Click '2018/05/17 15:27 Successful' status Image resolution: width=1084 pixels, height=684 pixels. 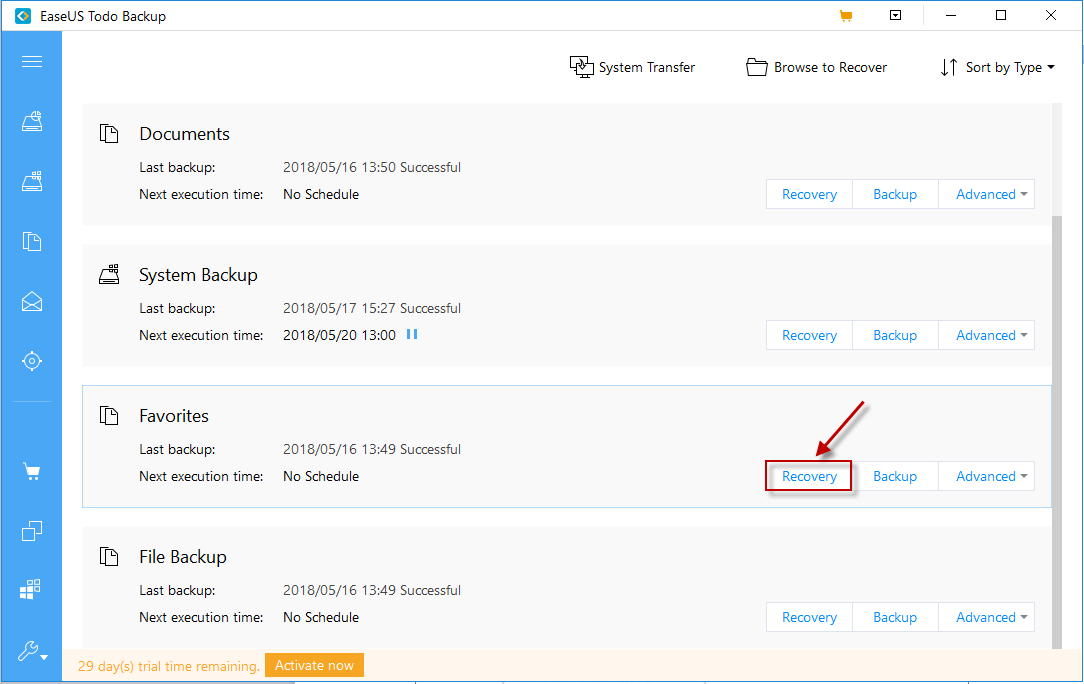click(x=372, y=308)
